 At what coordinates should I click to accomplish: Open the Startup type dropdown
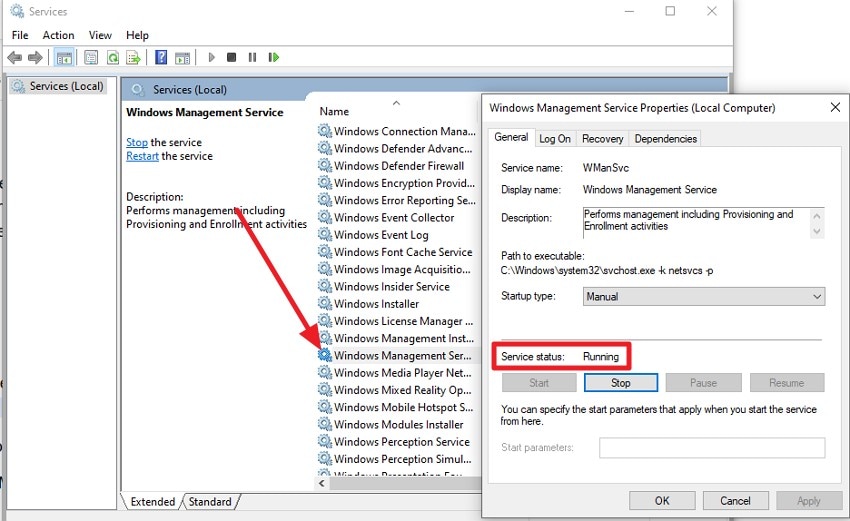click(704, 297)
